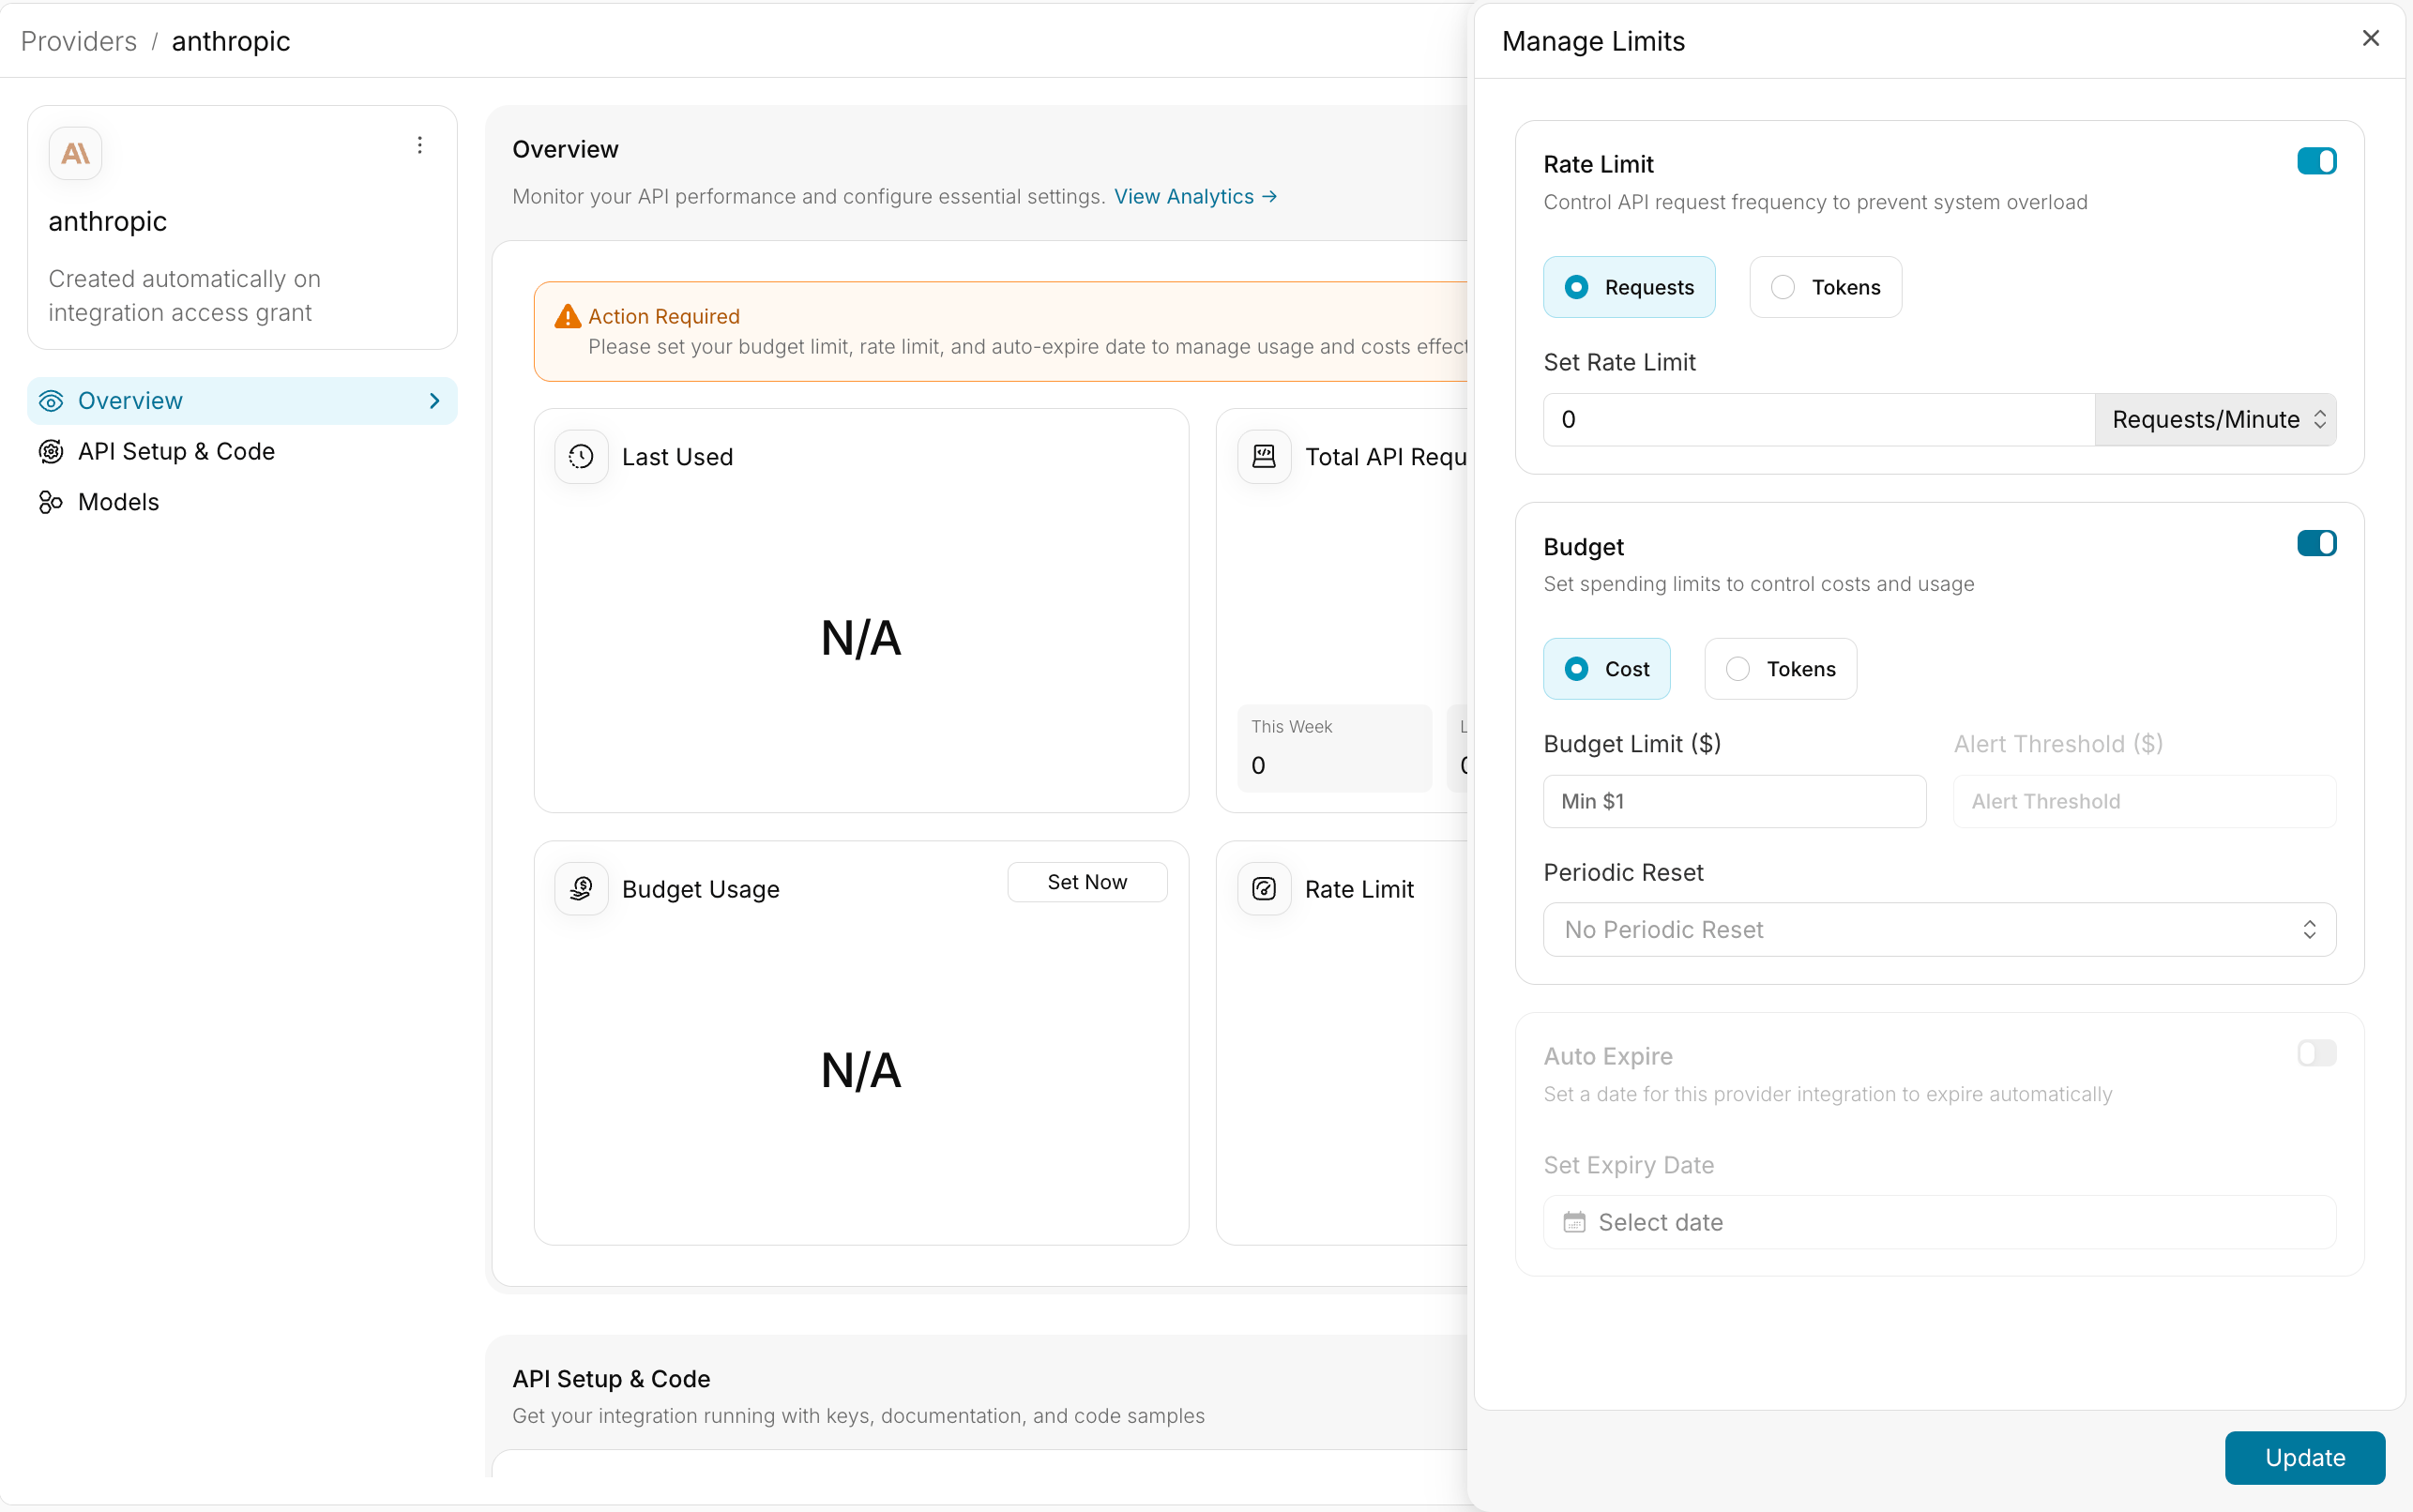Click the Set Expiry Date label
The width and height of the screenshot is (2413, 1512).
(1628, 1165)
